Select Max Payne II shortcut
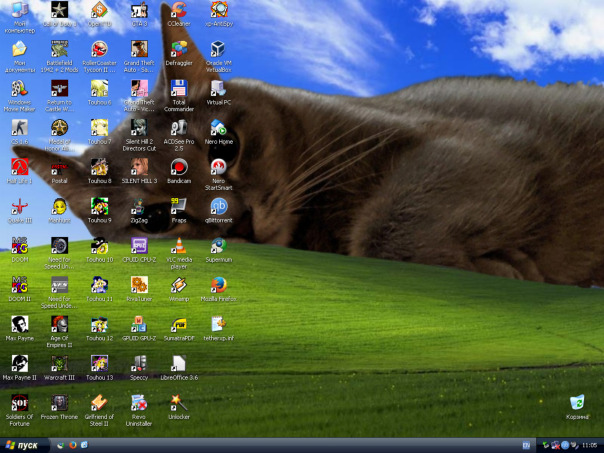604x453 pixels. pyautogui.click(x=19, y=364)
